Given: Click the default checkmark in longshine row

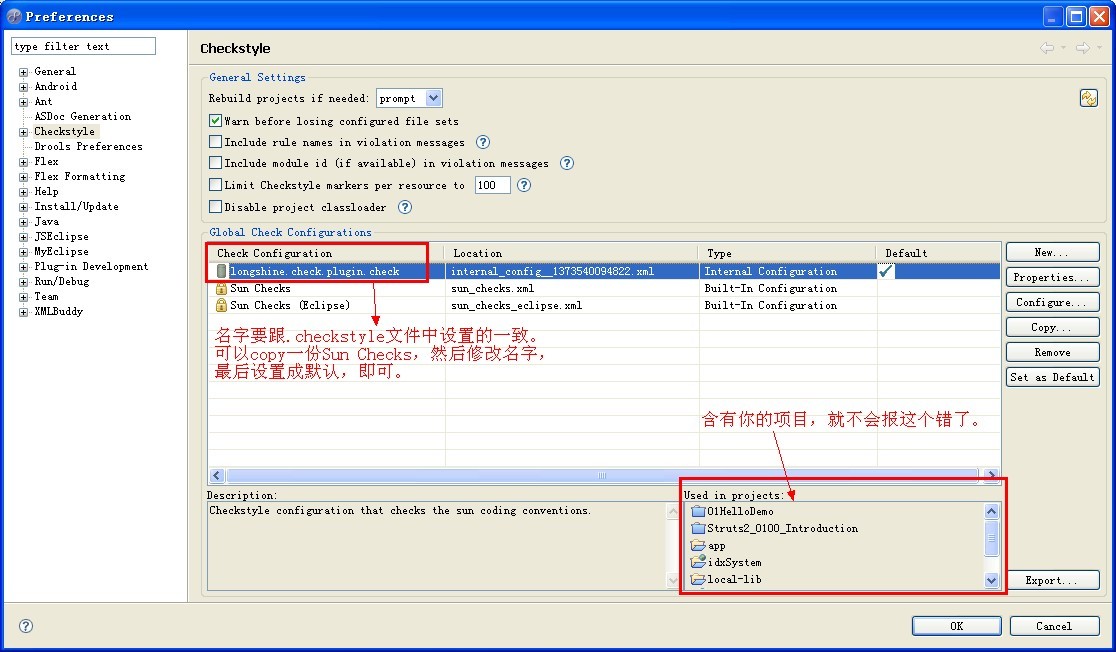Looking at the screenshot, I should click(x=886, y=271).
